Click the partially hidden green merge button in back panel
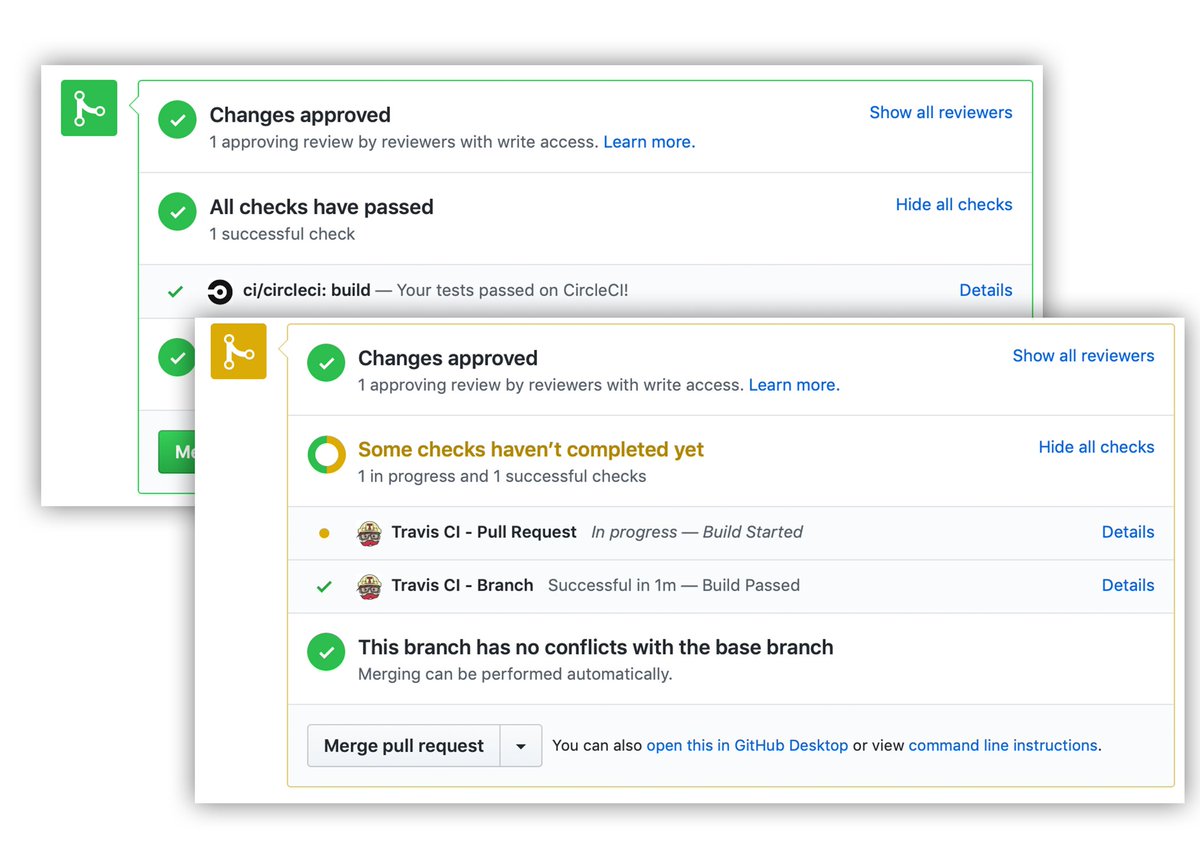This screenshot has width=1200, height=857. pyautogui.click(x=177, y=452)
